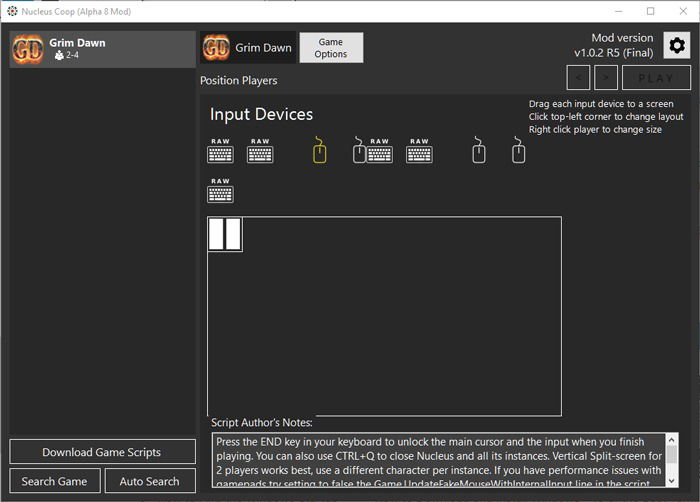Click the script notes scrollbar thumb

tap(671, 455)
